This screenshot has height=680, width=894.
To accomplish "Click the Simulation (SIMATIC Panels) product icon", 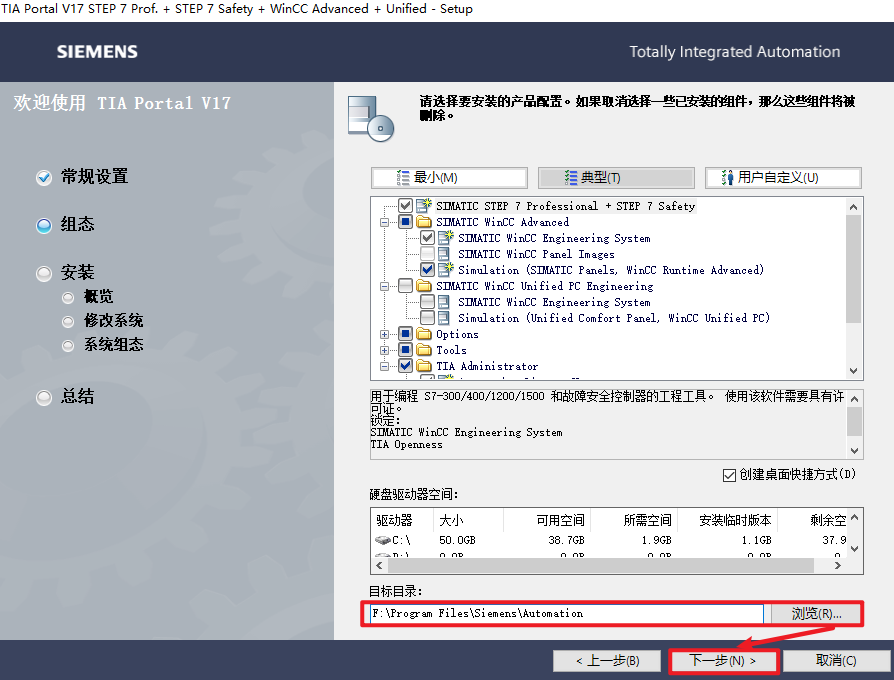I will pos(445,269).
